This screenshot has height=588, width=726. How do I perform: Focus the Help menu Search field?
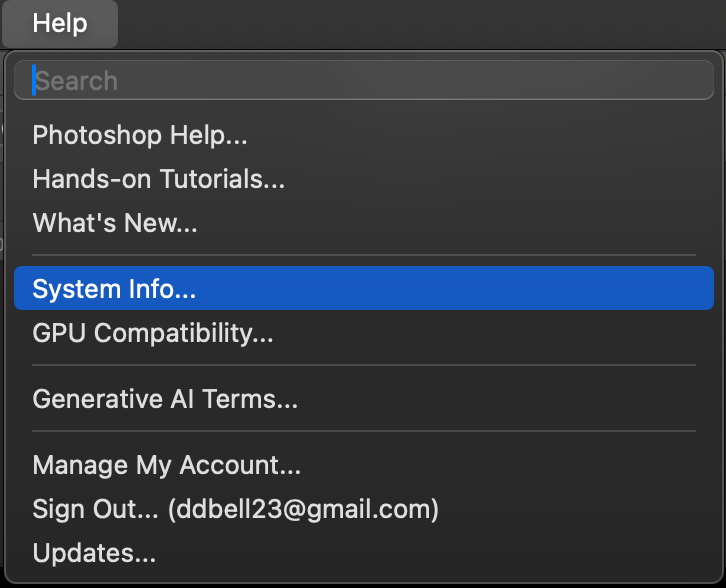click(363, 81)
